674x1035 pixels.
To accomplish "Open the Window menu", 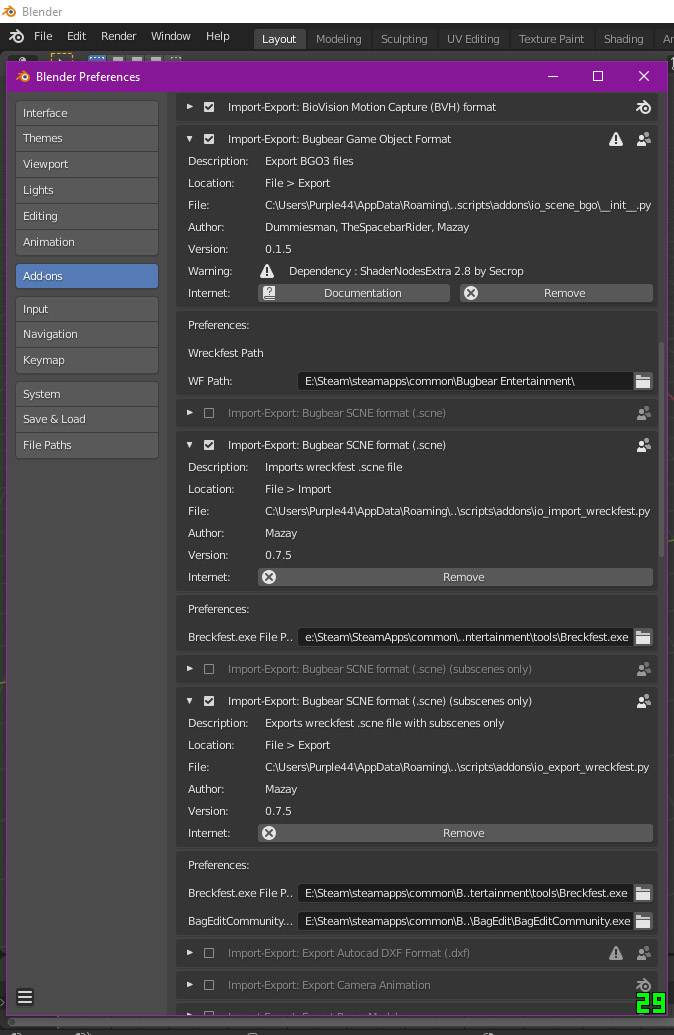I will [x=170, y=36].
